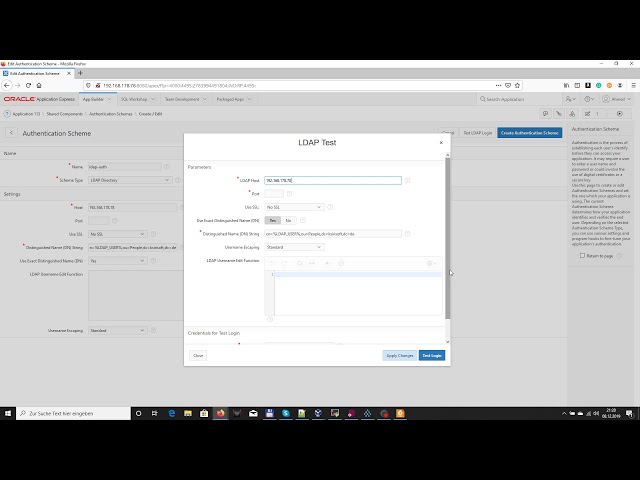Click the Firefox icon in the taskbar
The width and height of the screenshot is (640, 480).
[220, 413]
